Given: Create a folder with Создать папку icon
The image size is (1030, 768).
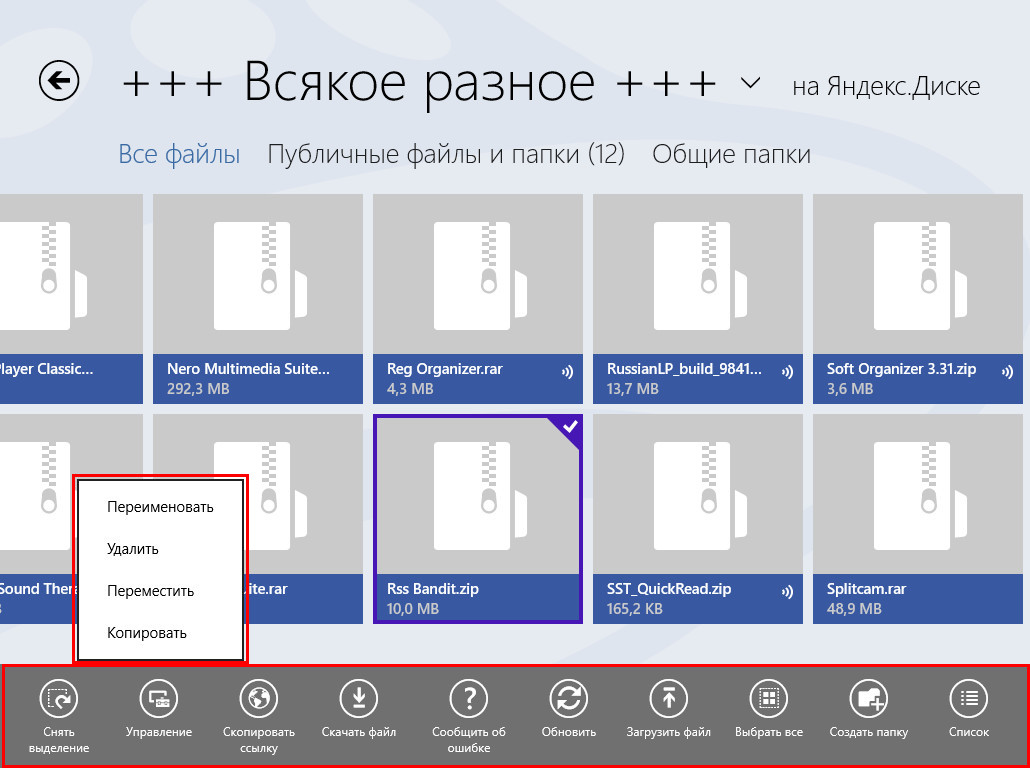Looking at the screenshot, I should click(x=868, y=698).
